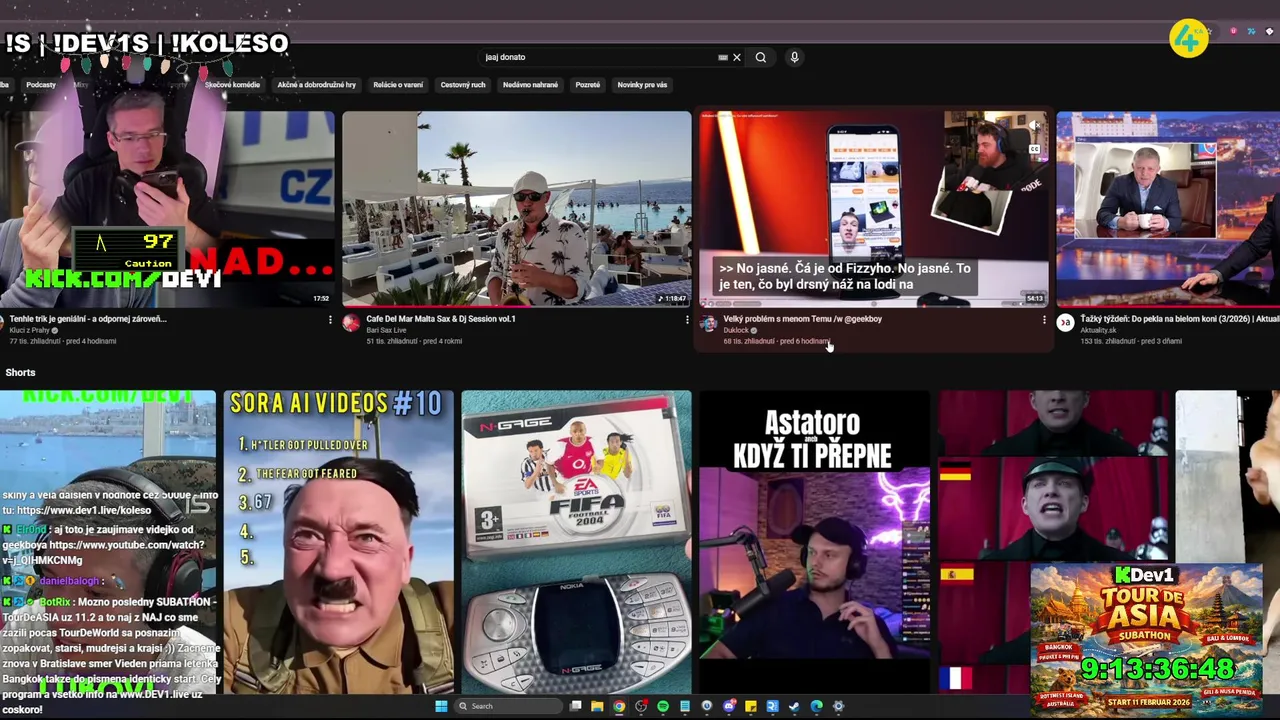This screenshot has height=720, width=1280.
Task: Go to the Duklock channel name
Action: coord(736,330)
